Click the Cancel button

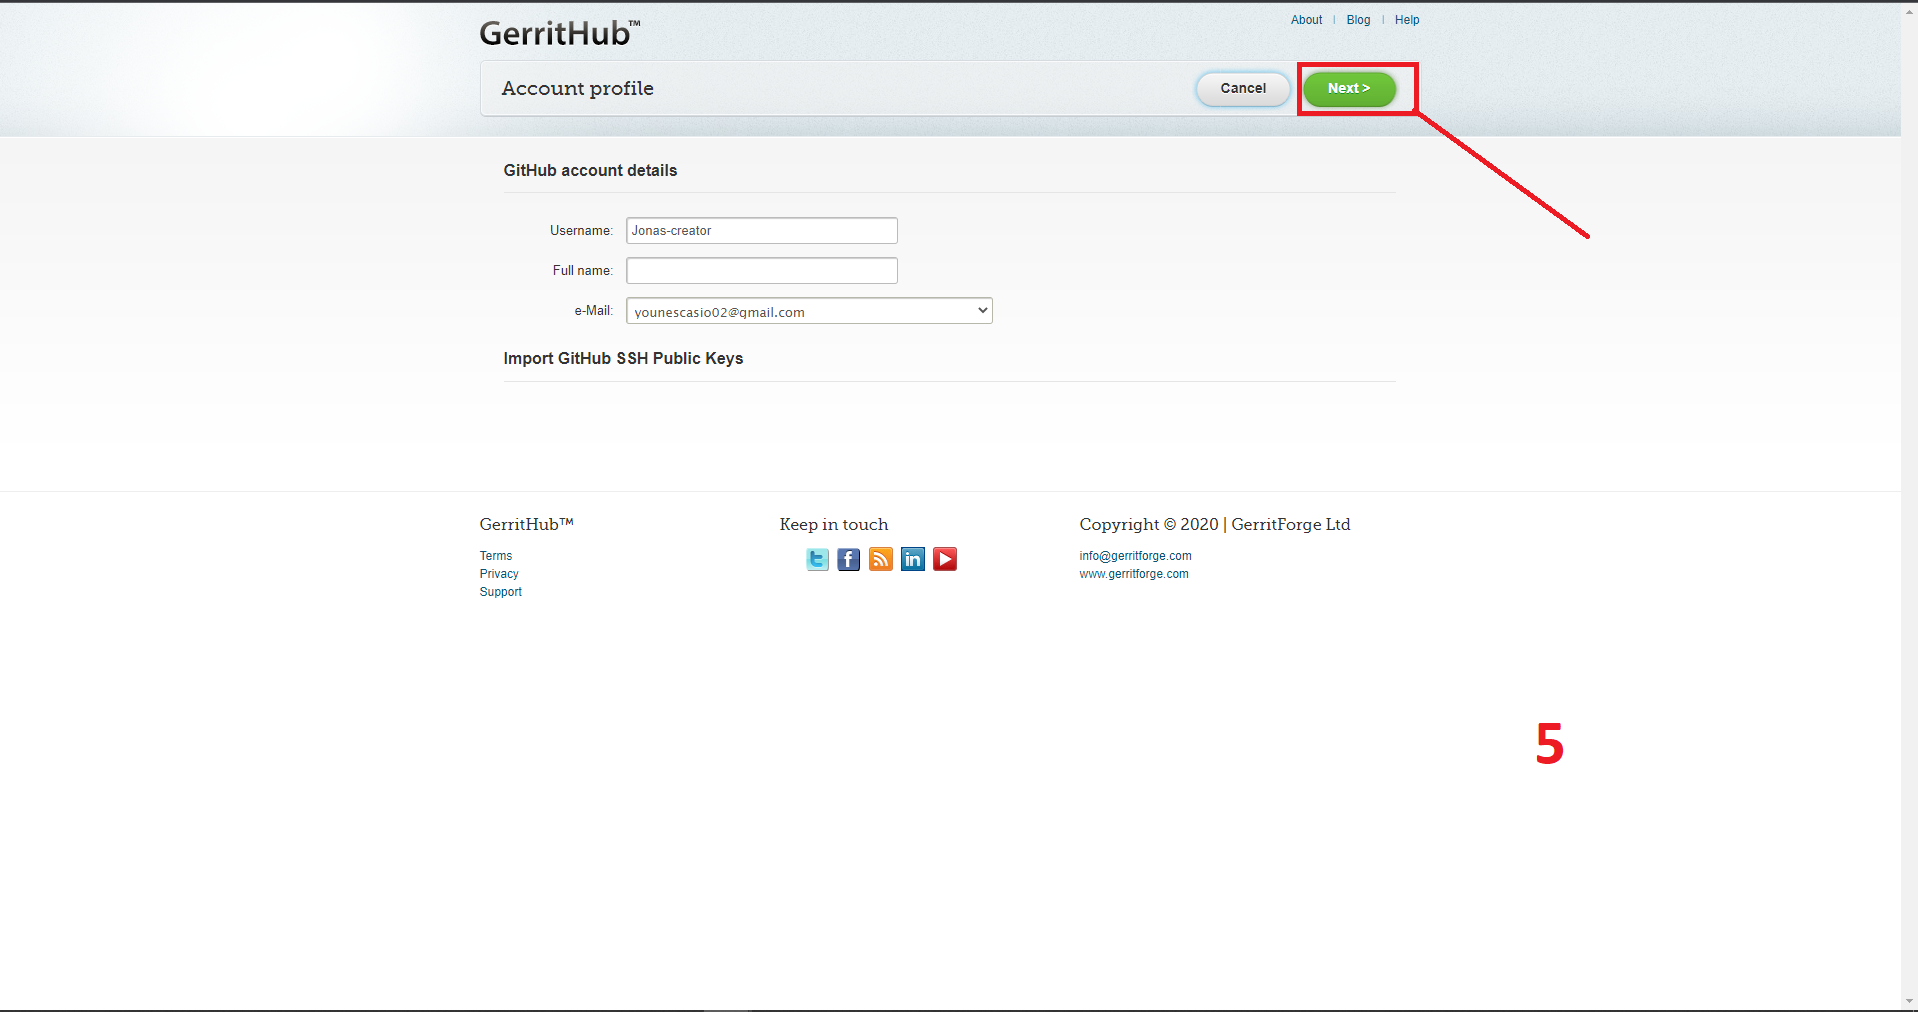(x=1243, y=88)
